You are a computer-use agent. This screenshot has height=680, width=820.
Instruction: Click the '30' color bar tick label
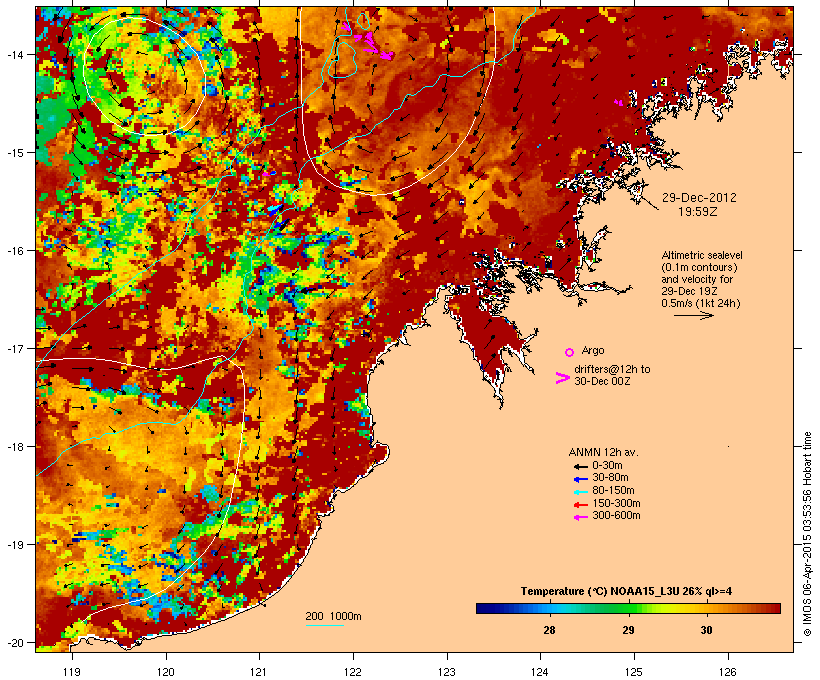tap(707, 630)
